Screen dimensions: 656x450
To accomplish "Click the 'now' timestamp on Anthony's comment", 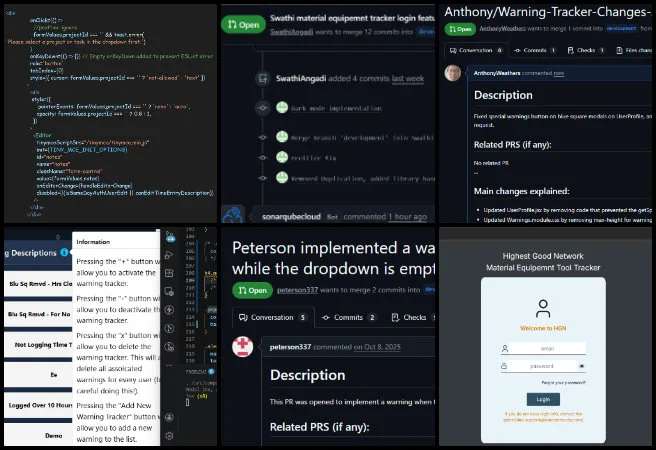I will 559,73.
